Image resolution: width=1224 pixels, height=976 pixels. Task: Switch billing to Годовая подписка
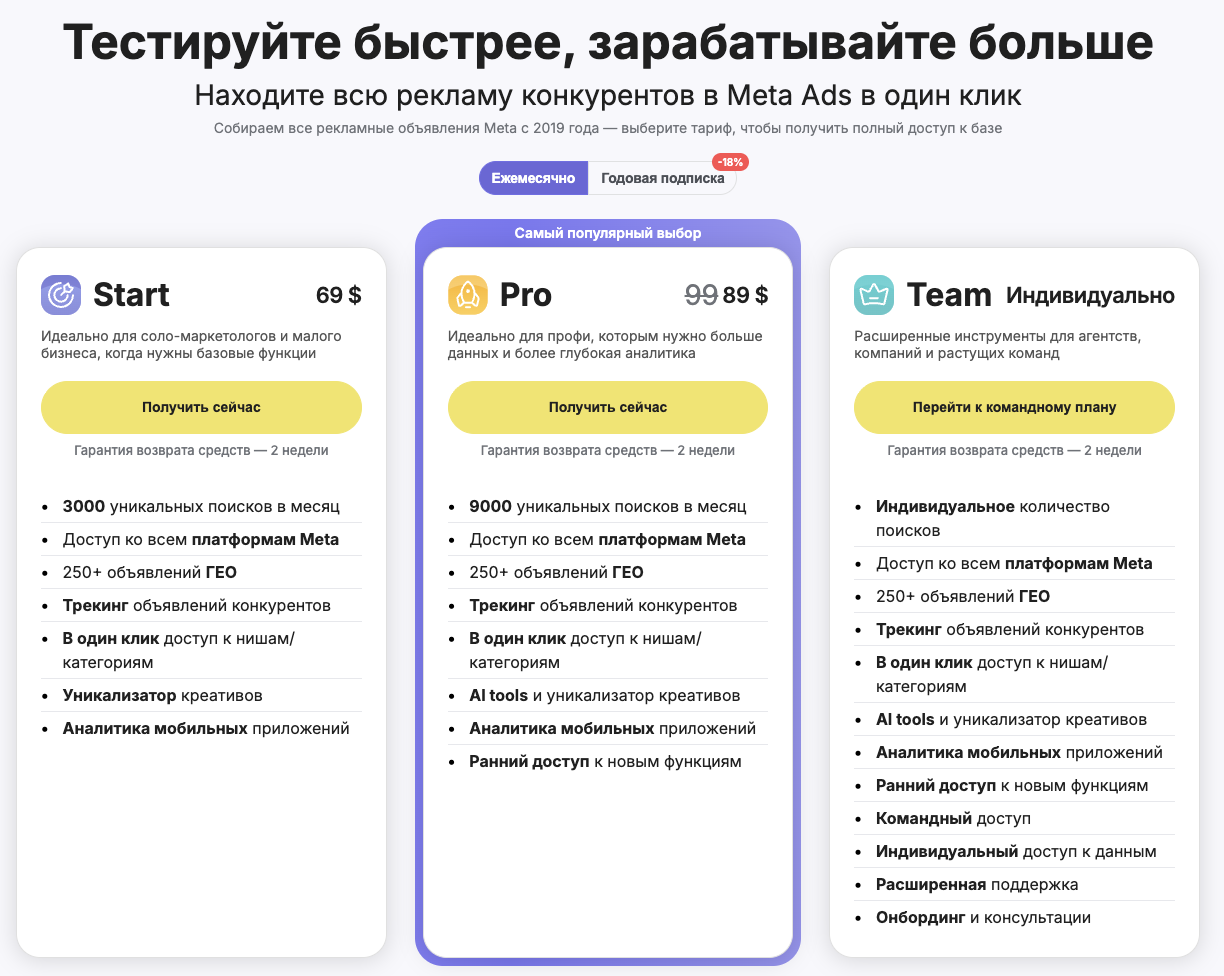point(662,178)
